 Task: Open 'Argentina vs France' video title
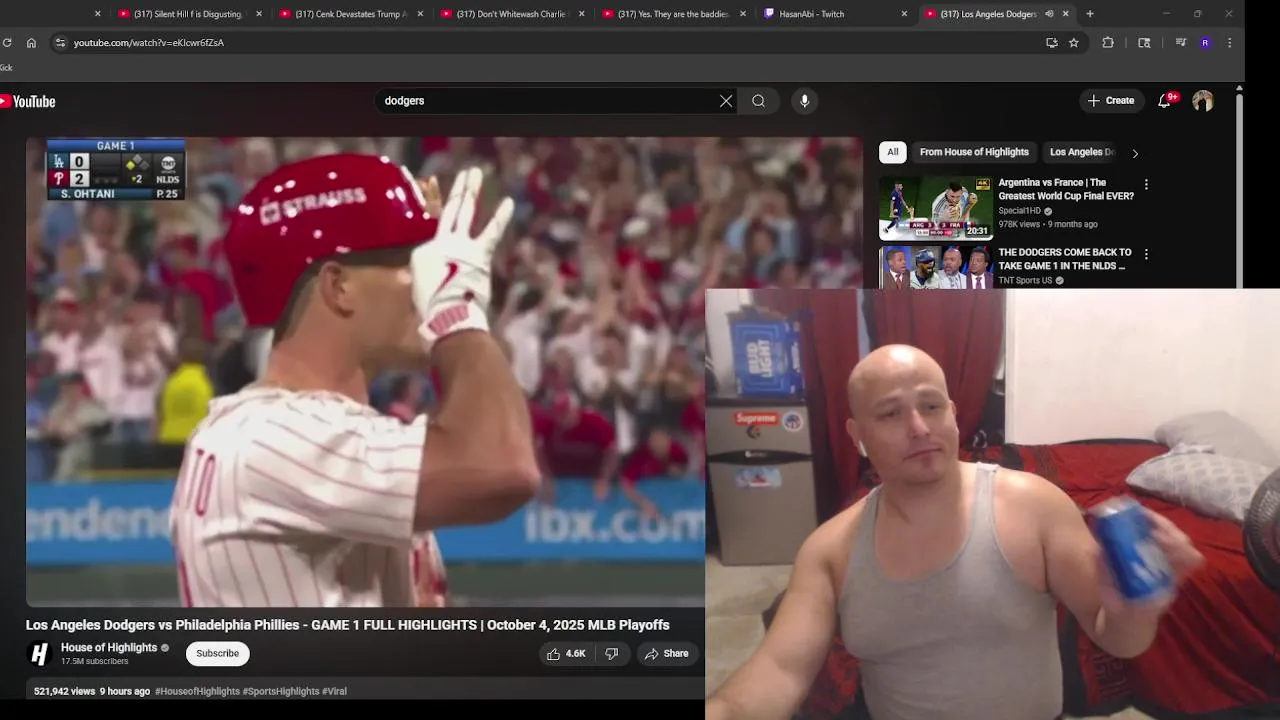[x=1066, y=189]
